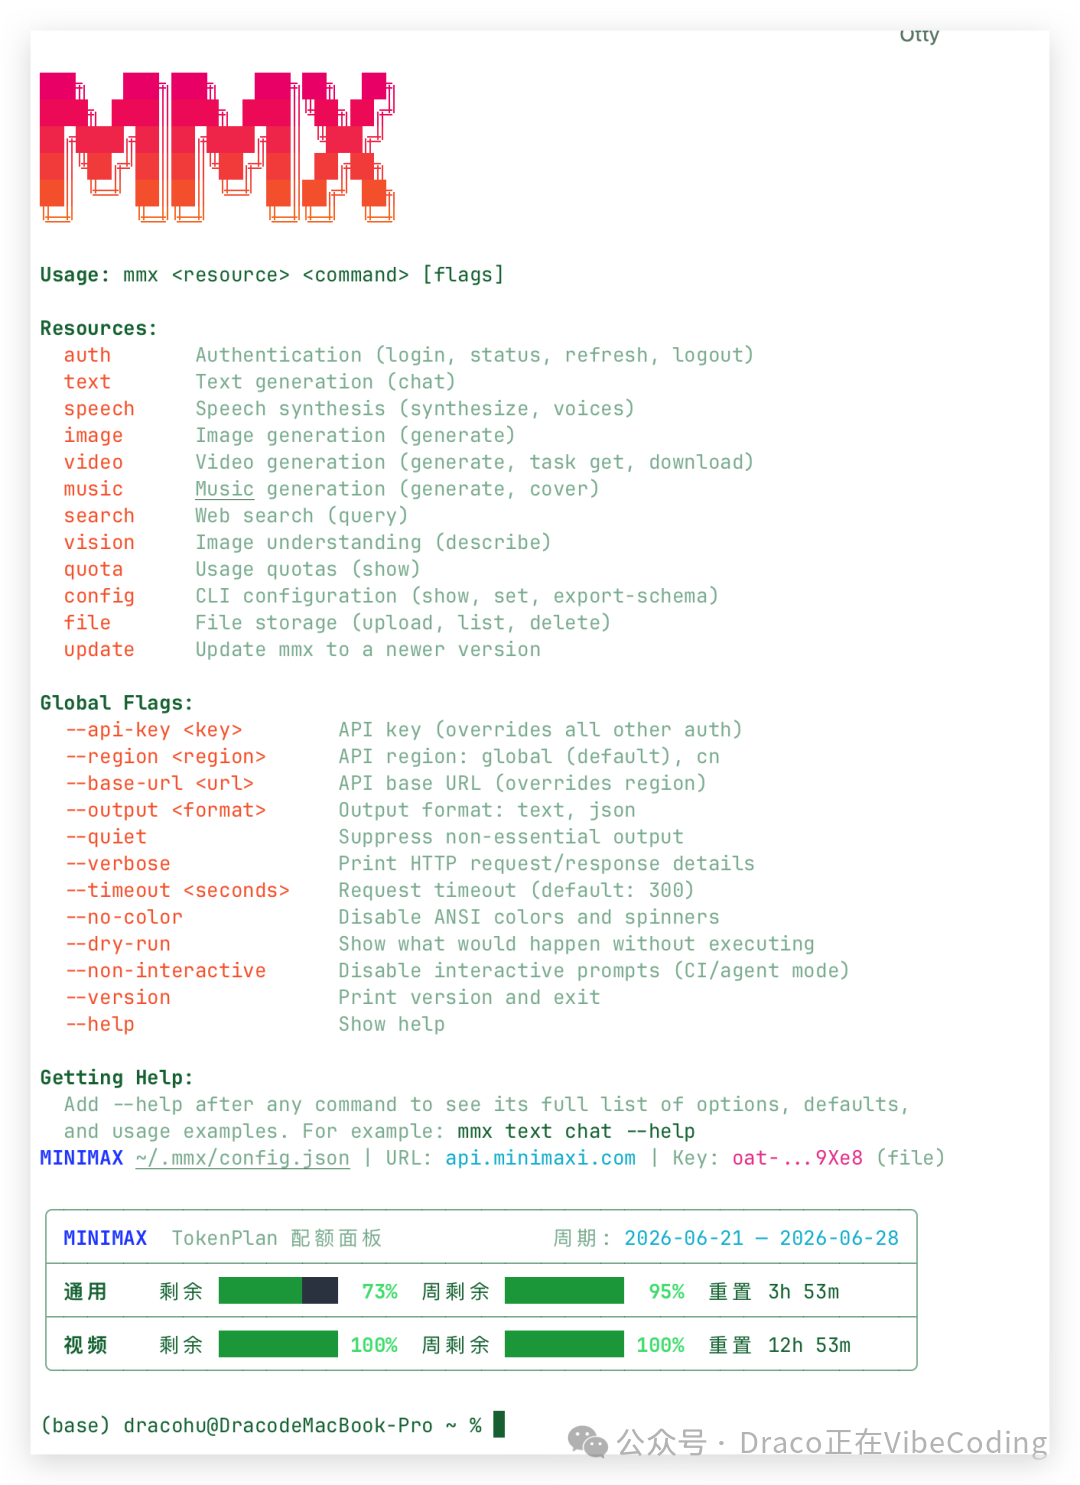Click the 'config' resource name

99,596
